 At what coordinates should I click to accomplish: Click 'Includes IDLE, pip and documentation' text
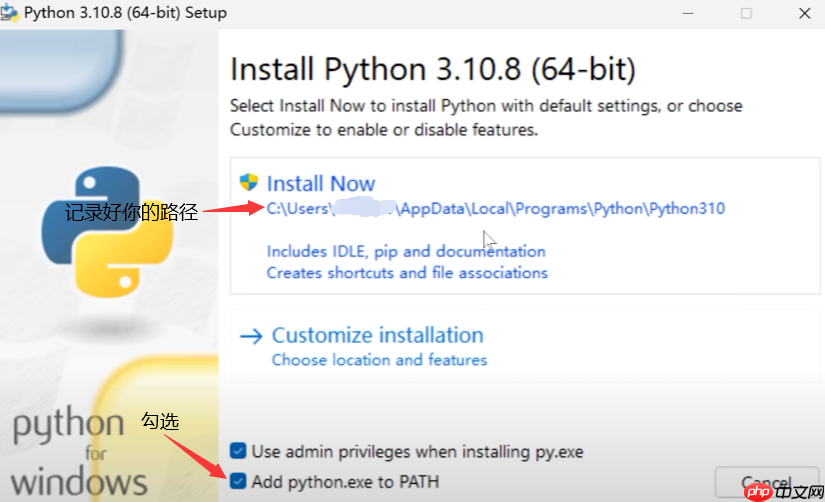[x=406, y=251]
